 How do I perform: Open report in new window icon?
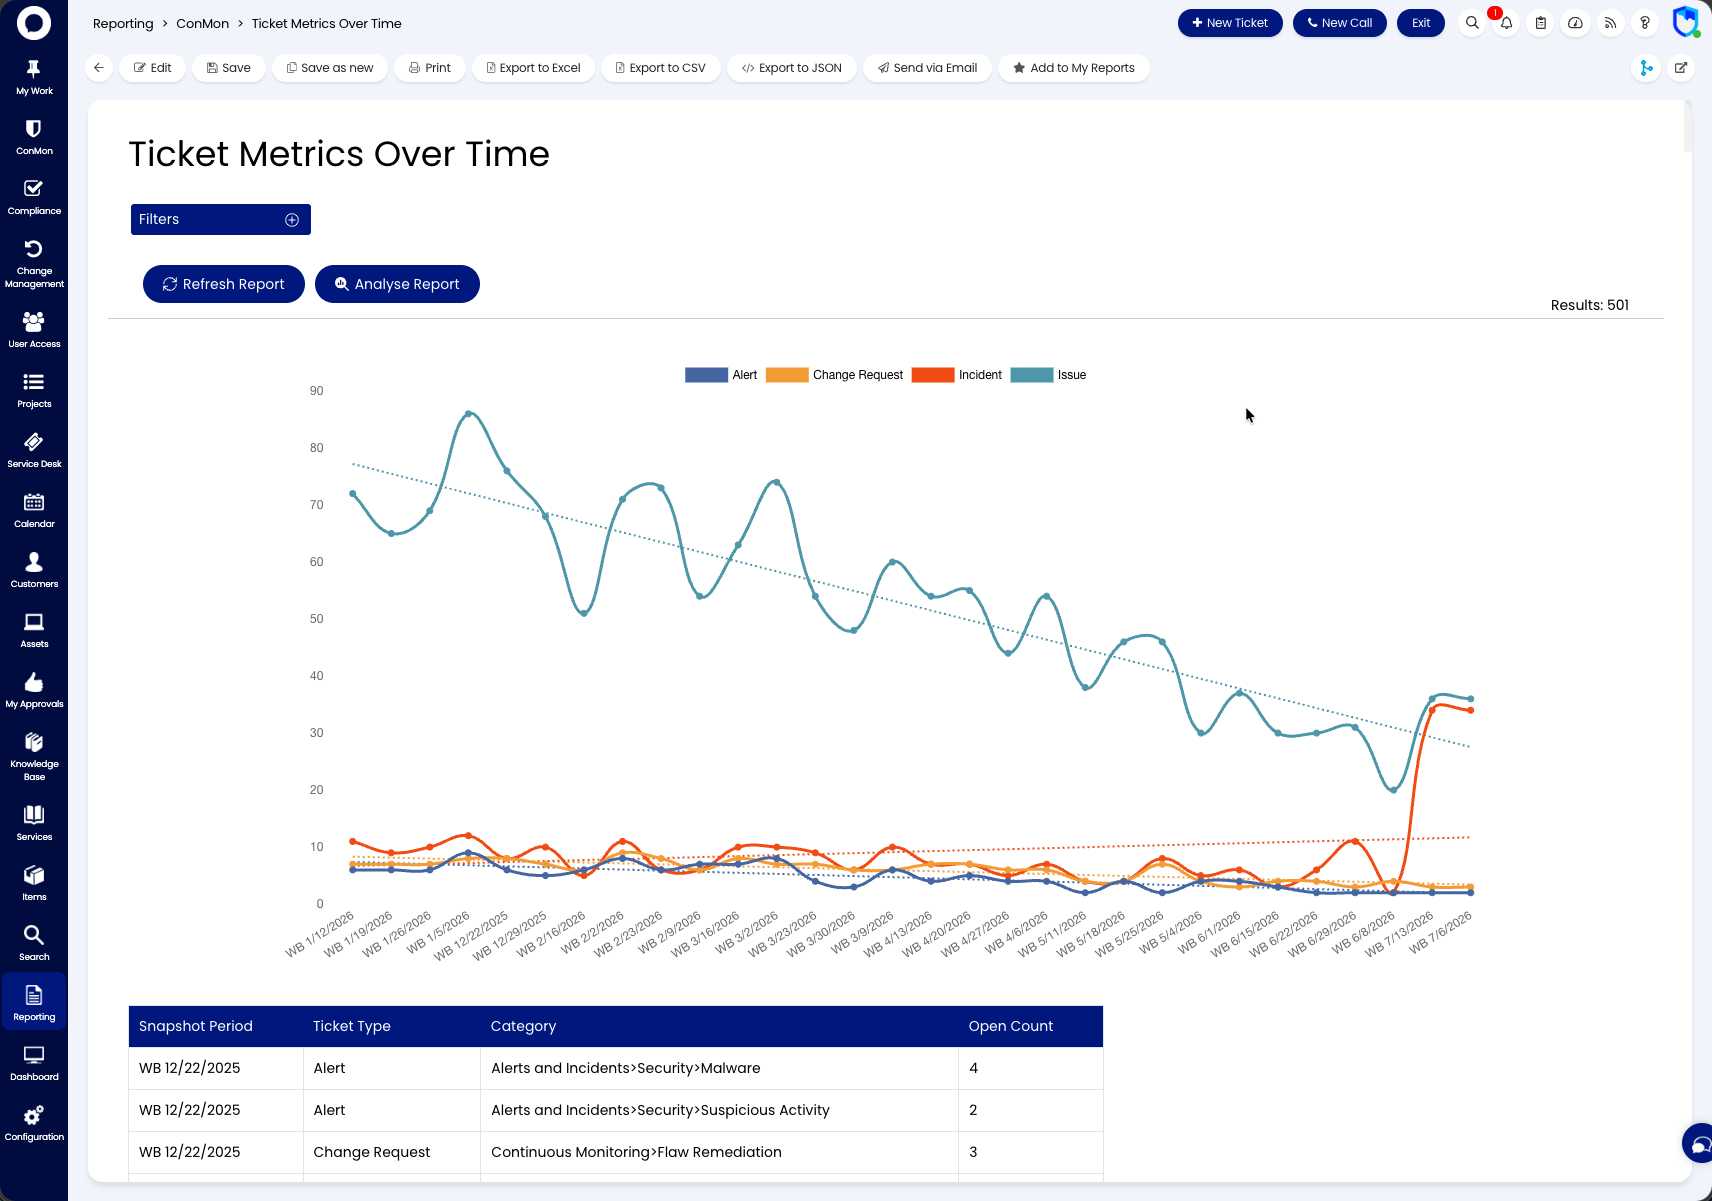pos(1681,68)
